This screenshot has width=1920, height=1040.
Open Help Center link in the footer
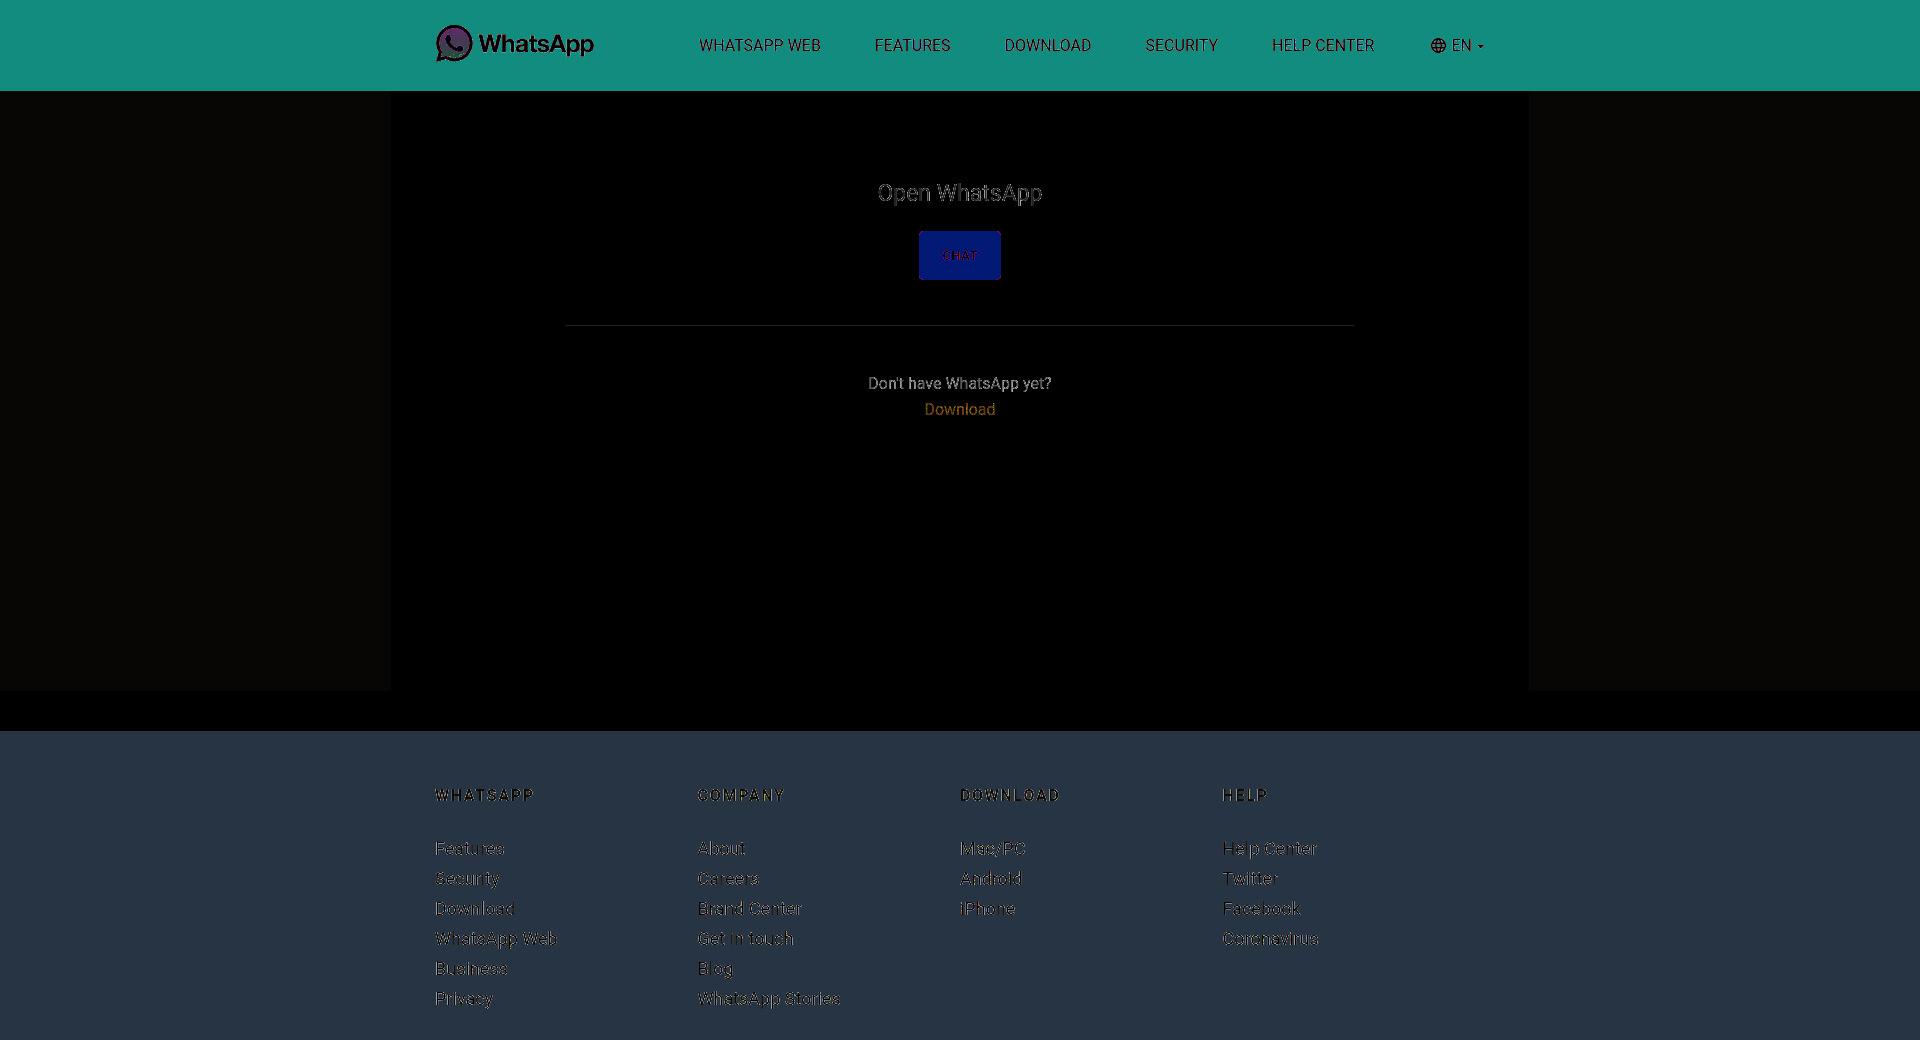click(1270, 848)
